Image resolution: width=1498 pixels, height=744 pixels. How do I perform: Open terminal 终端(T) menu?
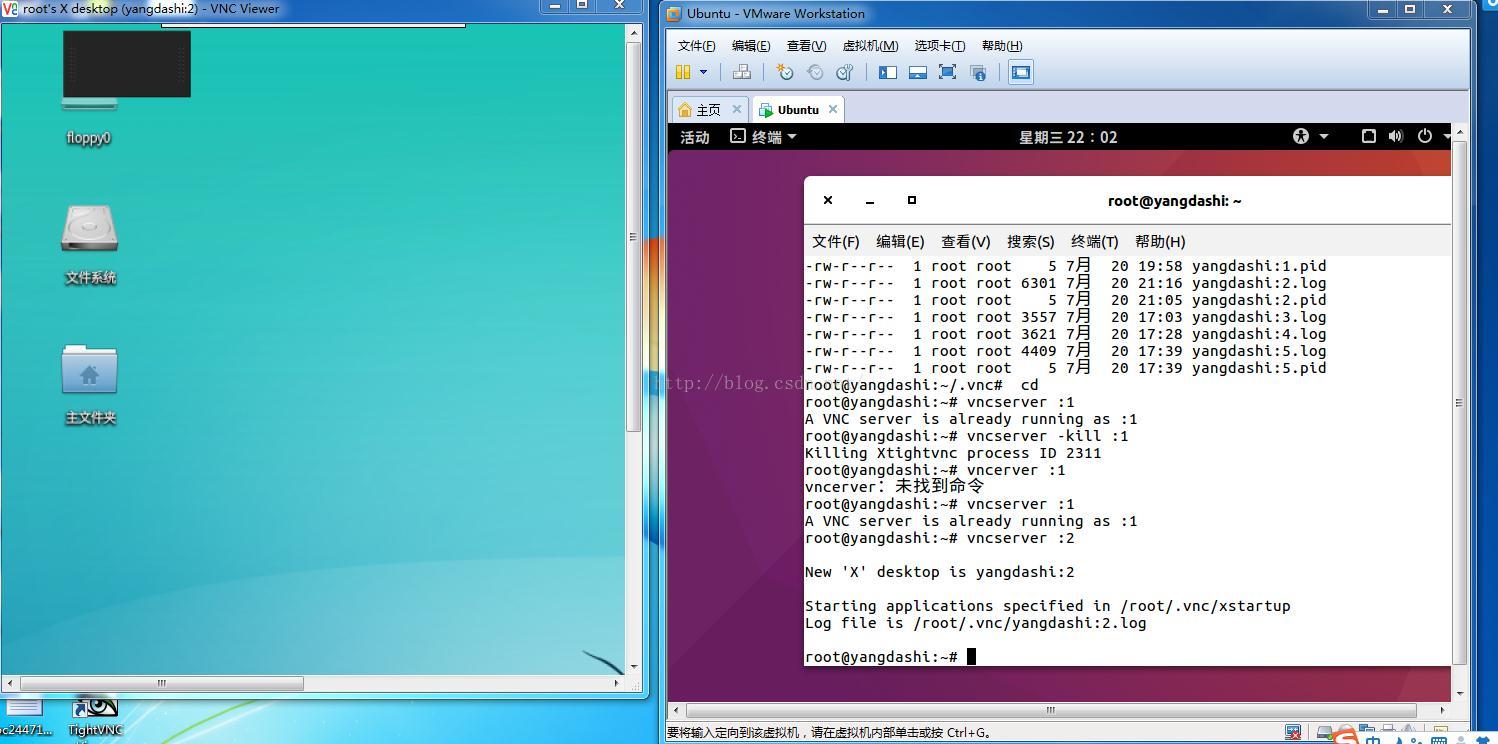tap(1094, 241)
